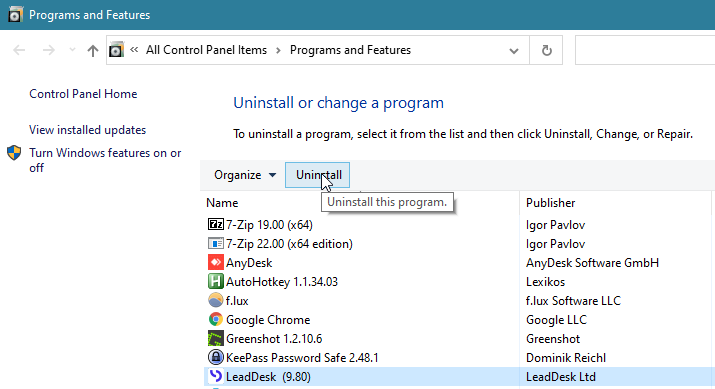Go forward with the Forward arrow
715x389 pixels.
click(48, 50)
